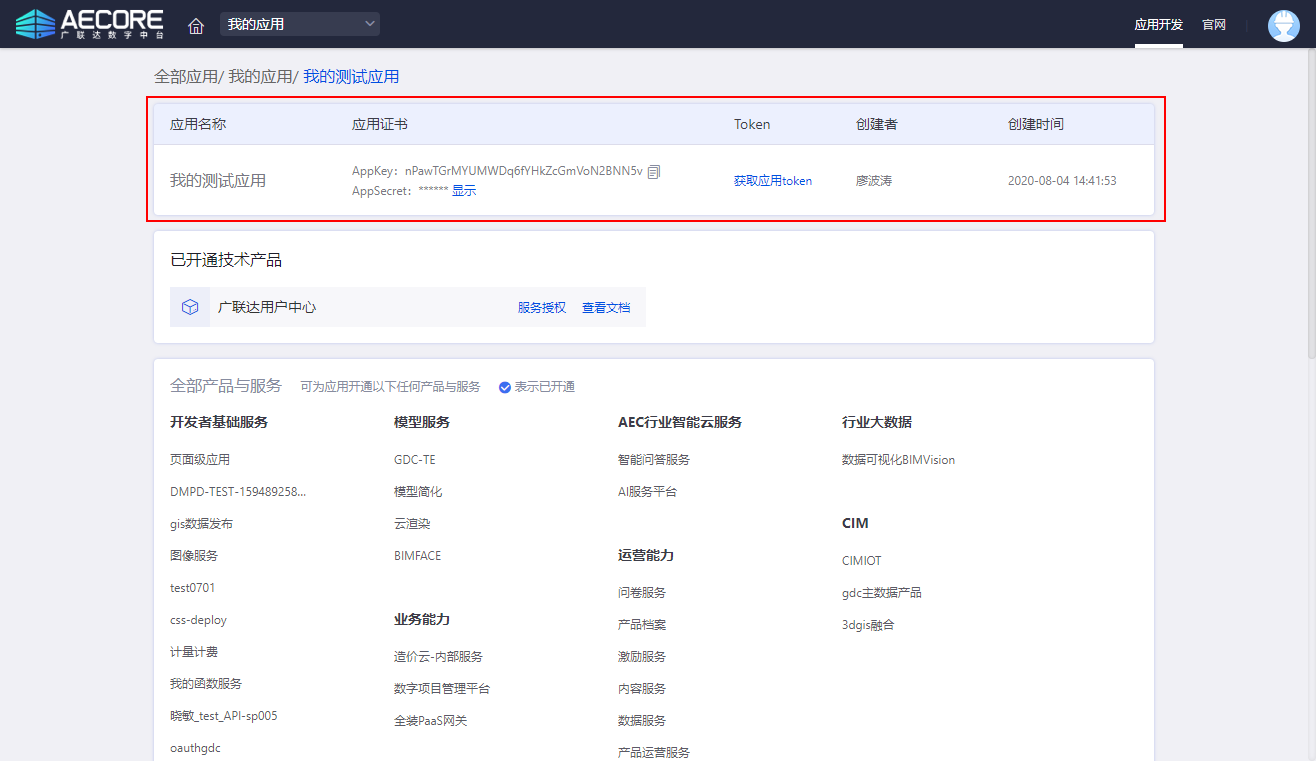Show the hidden AppSecret value
Screen dimensions: 1316x761
(464, 191)
